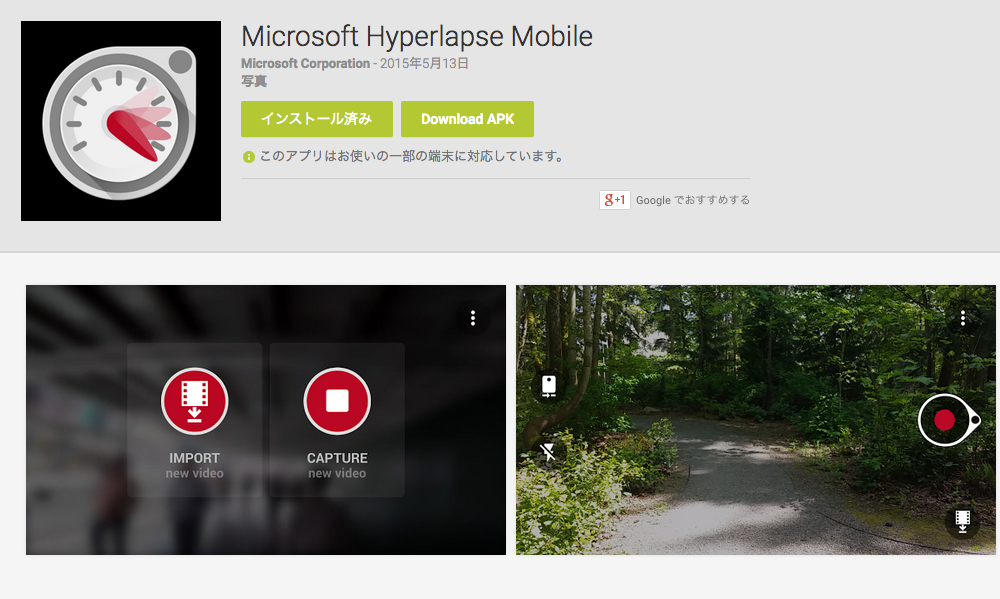Screen dimensions: 1000x599
Task: Click the switch camera icon in the forest screenshot
Action: click(x=548, y=387)
